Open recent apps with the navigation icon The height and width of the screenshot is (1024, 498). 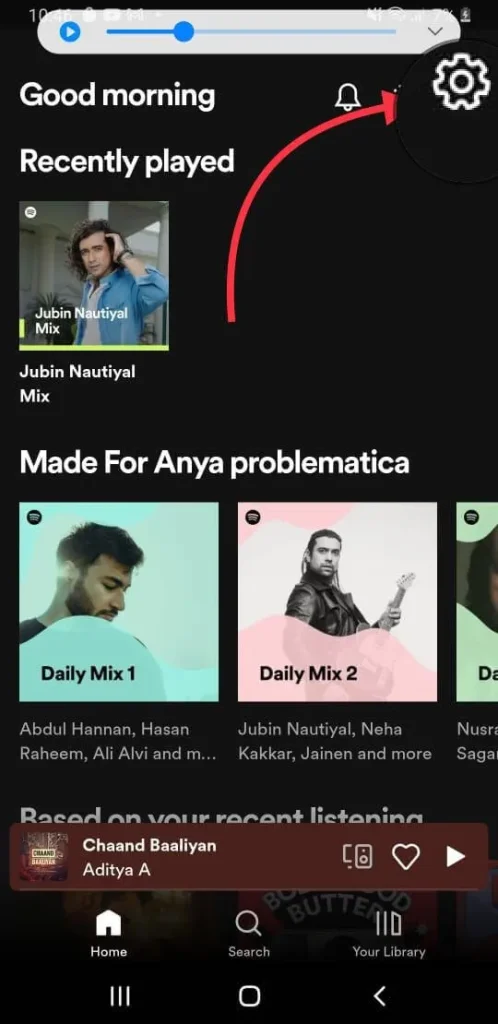[x=119, y=996]
